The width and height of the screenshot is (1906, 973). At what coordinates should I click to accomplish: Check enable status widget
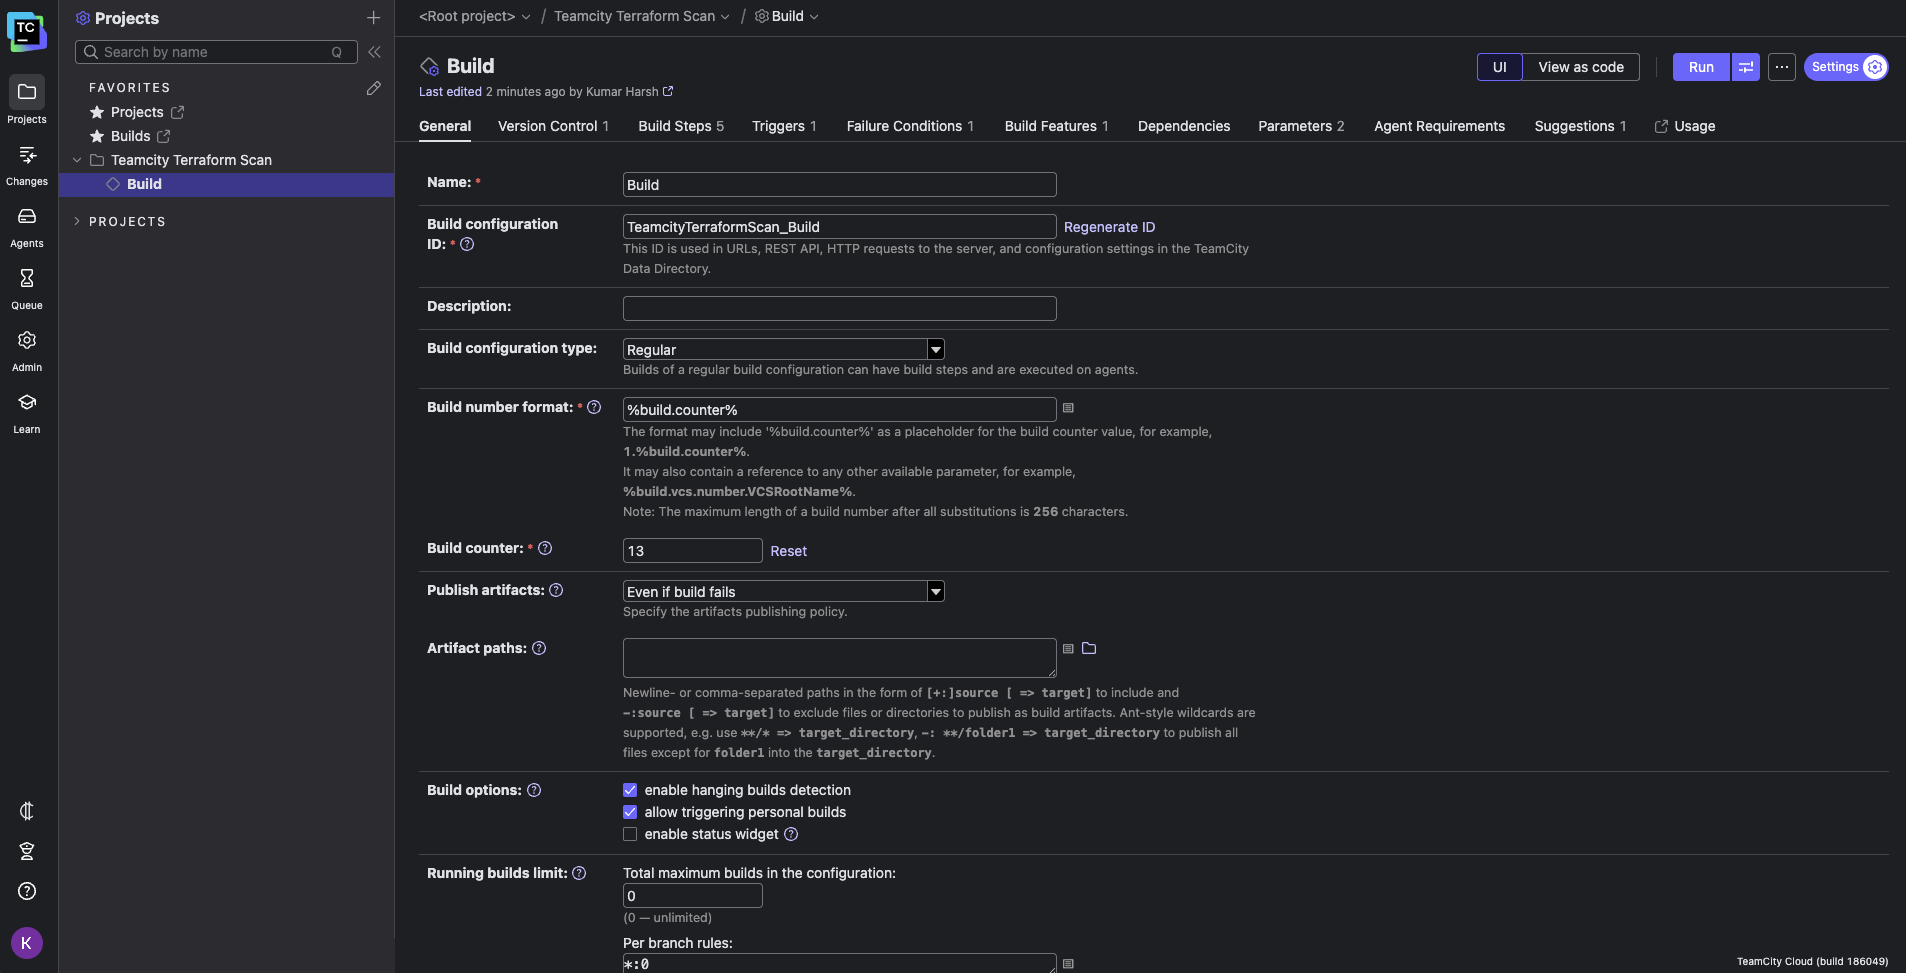630,834
